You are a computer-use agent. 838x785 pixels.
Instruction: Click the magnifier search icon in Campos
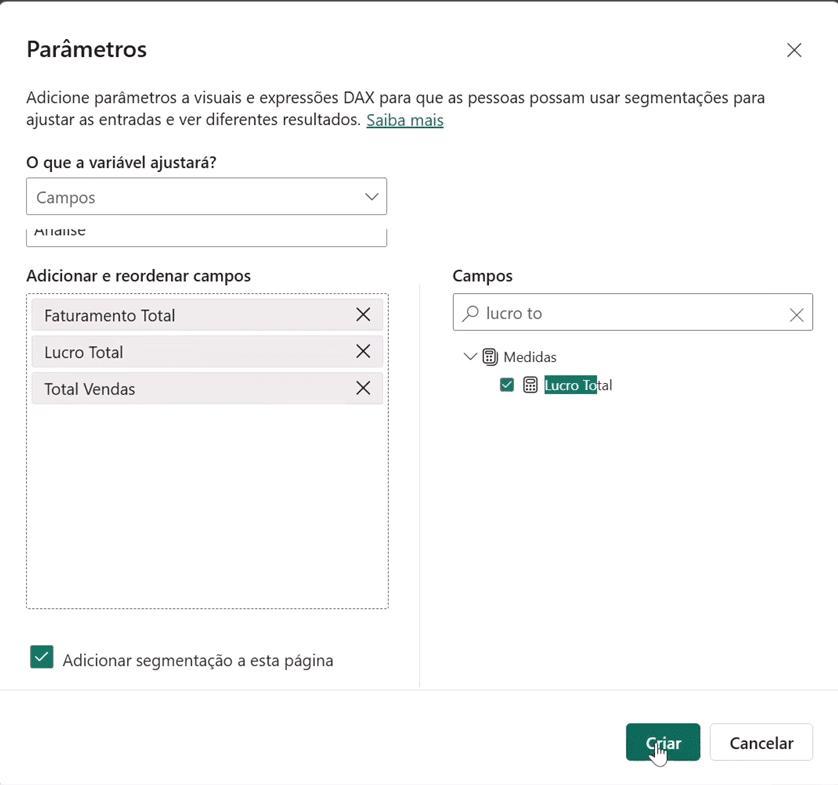471,313
